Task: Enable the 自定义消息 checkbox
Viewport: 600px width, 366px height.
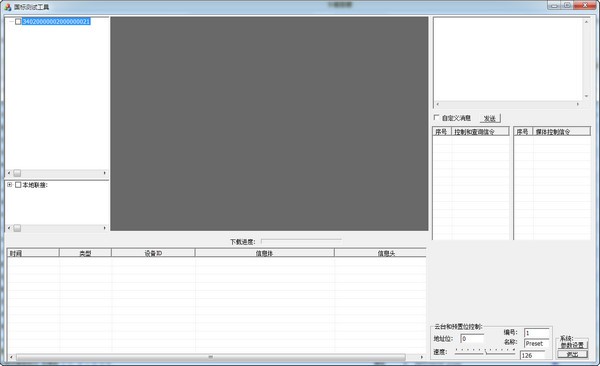Action: pos(436,117)
